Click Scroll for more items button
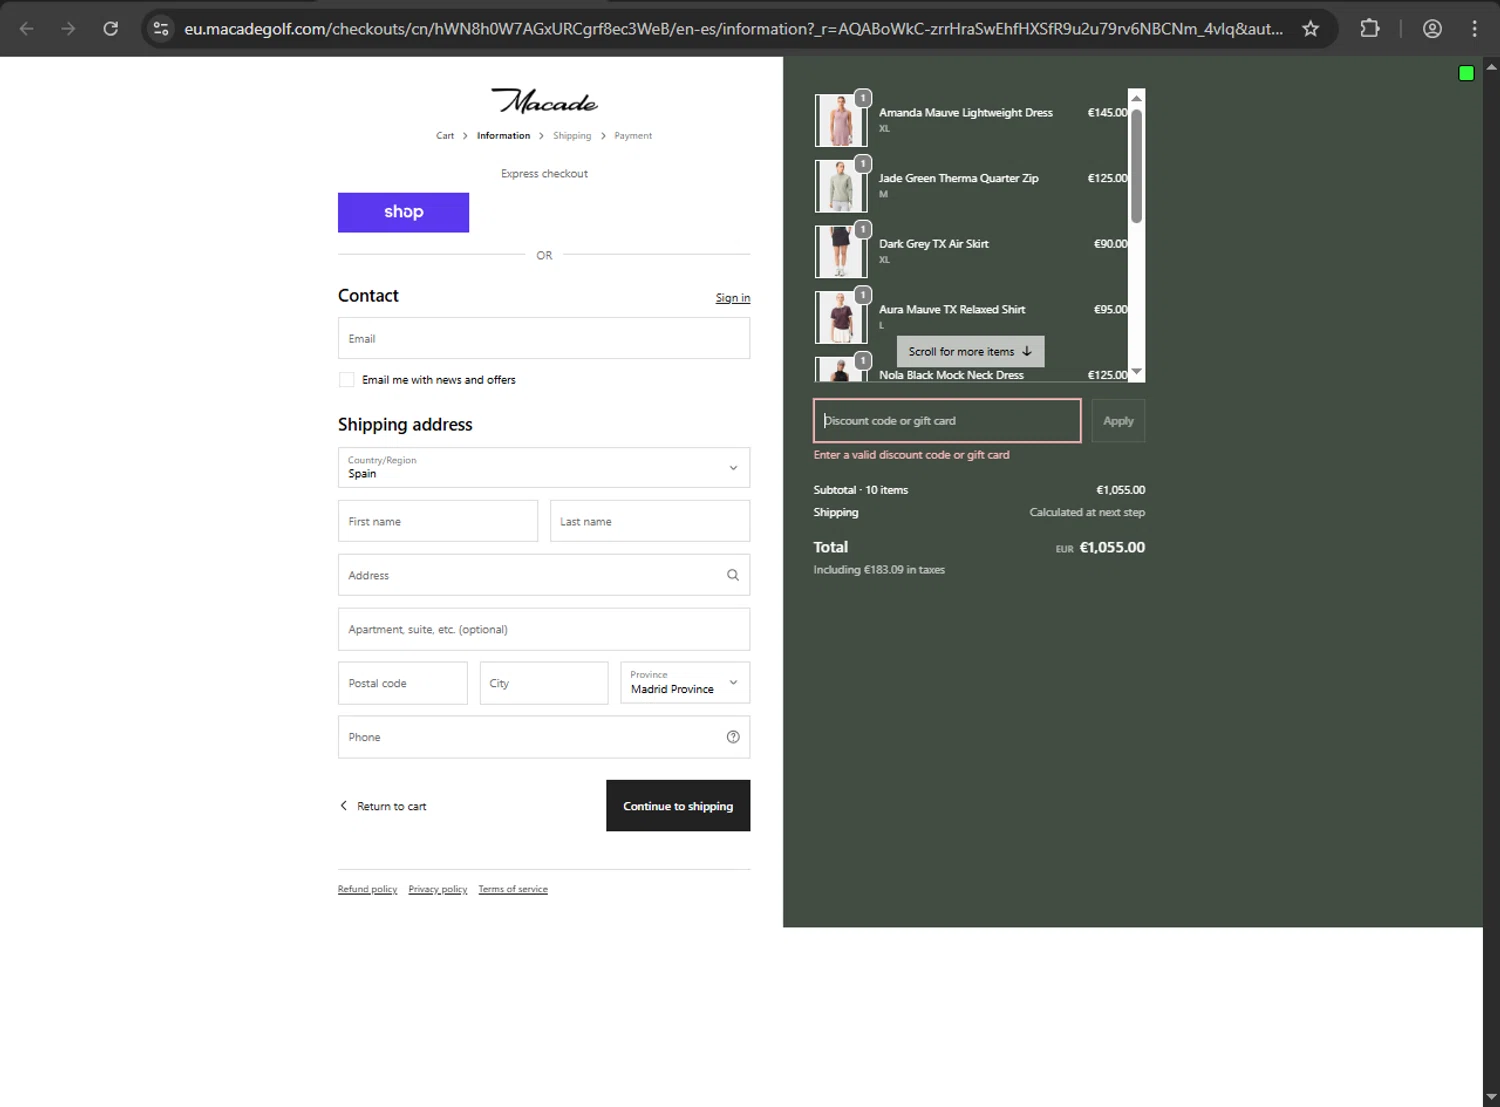 (970, 351)
